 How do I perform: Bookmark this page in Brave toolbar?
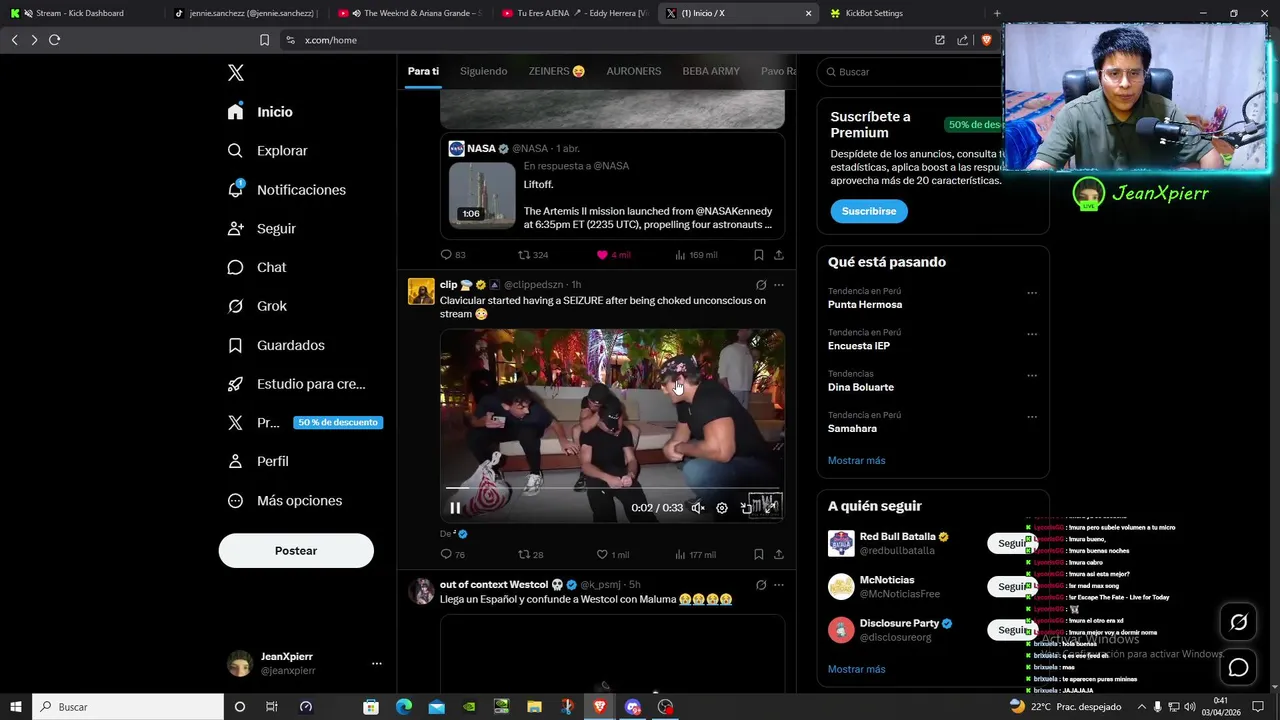coord(264,40)
